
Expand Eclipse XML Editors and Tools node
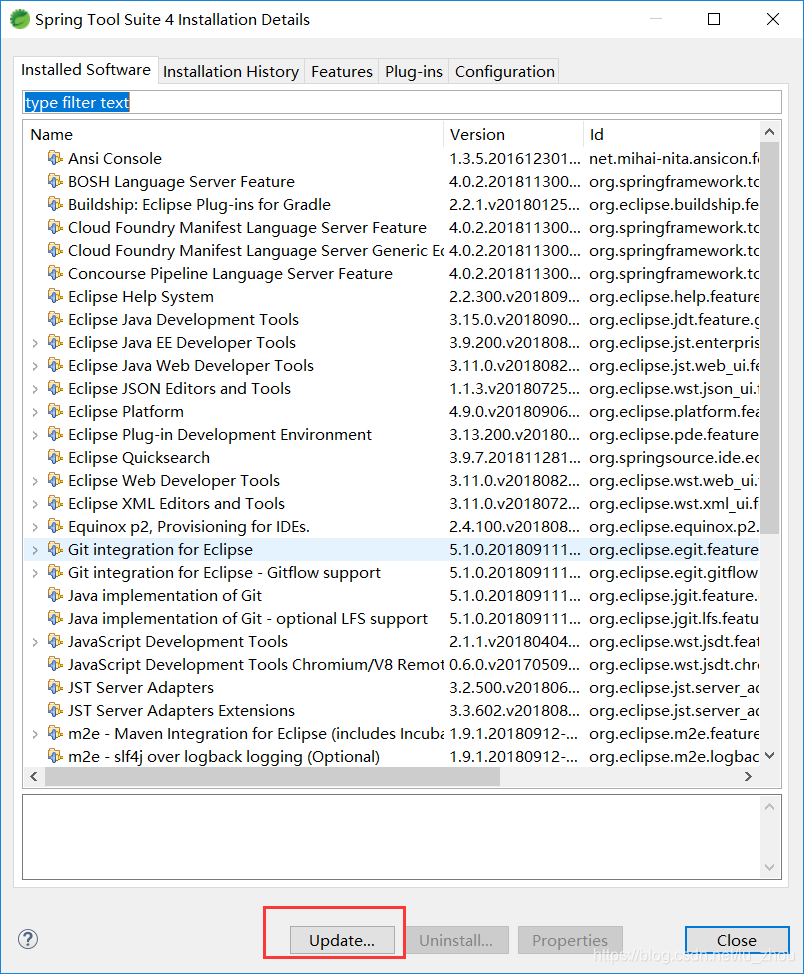[35, 504]
